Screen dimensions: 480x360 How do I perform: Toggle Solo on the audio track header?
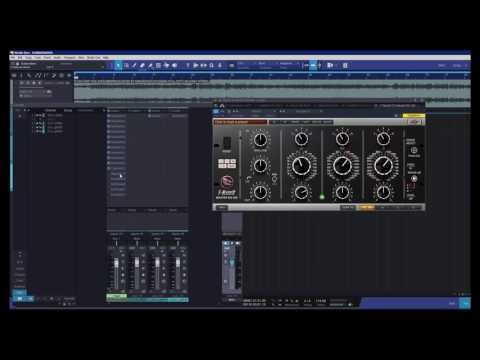(28, 82)
